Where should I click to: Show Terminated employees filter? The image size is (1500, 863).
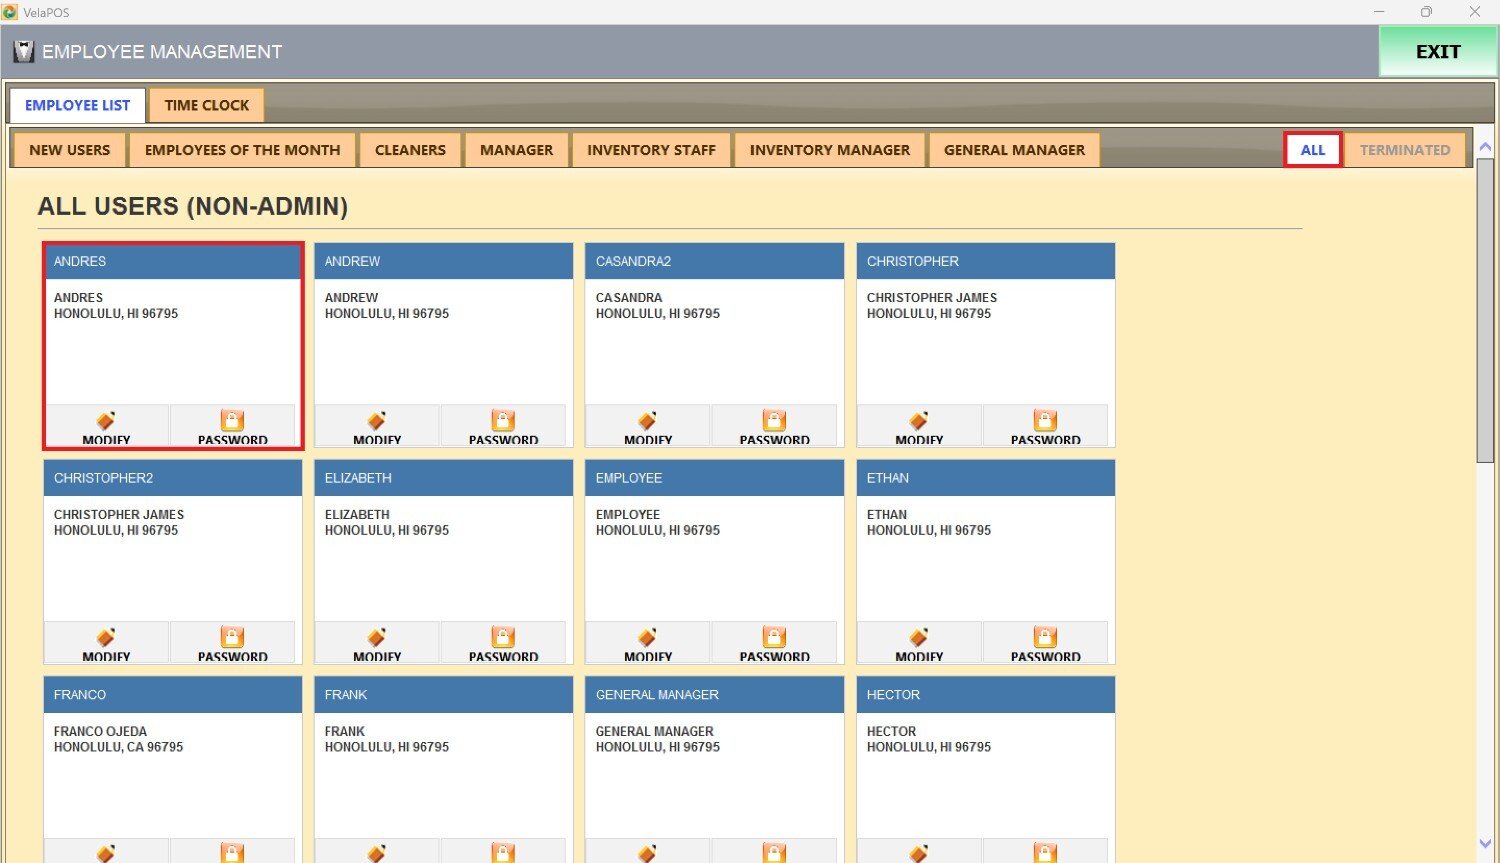click(1404, 150)
